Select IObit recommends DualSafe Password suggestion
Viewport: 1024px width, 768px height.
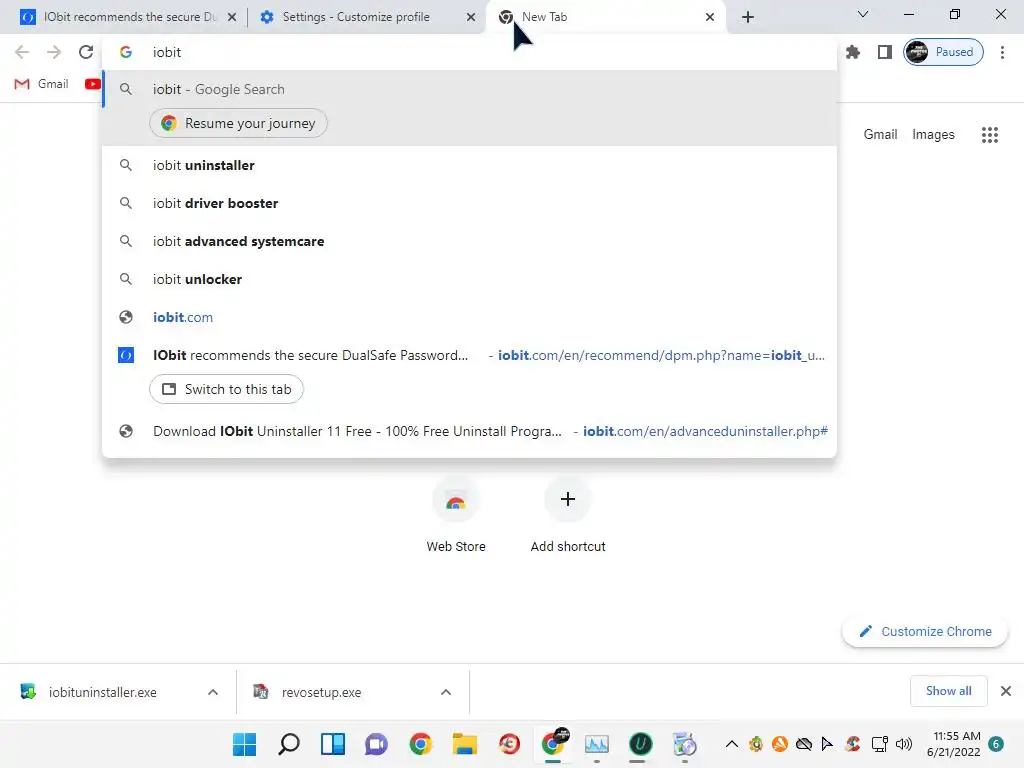[x=469, y=355]
